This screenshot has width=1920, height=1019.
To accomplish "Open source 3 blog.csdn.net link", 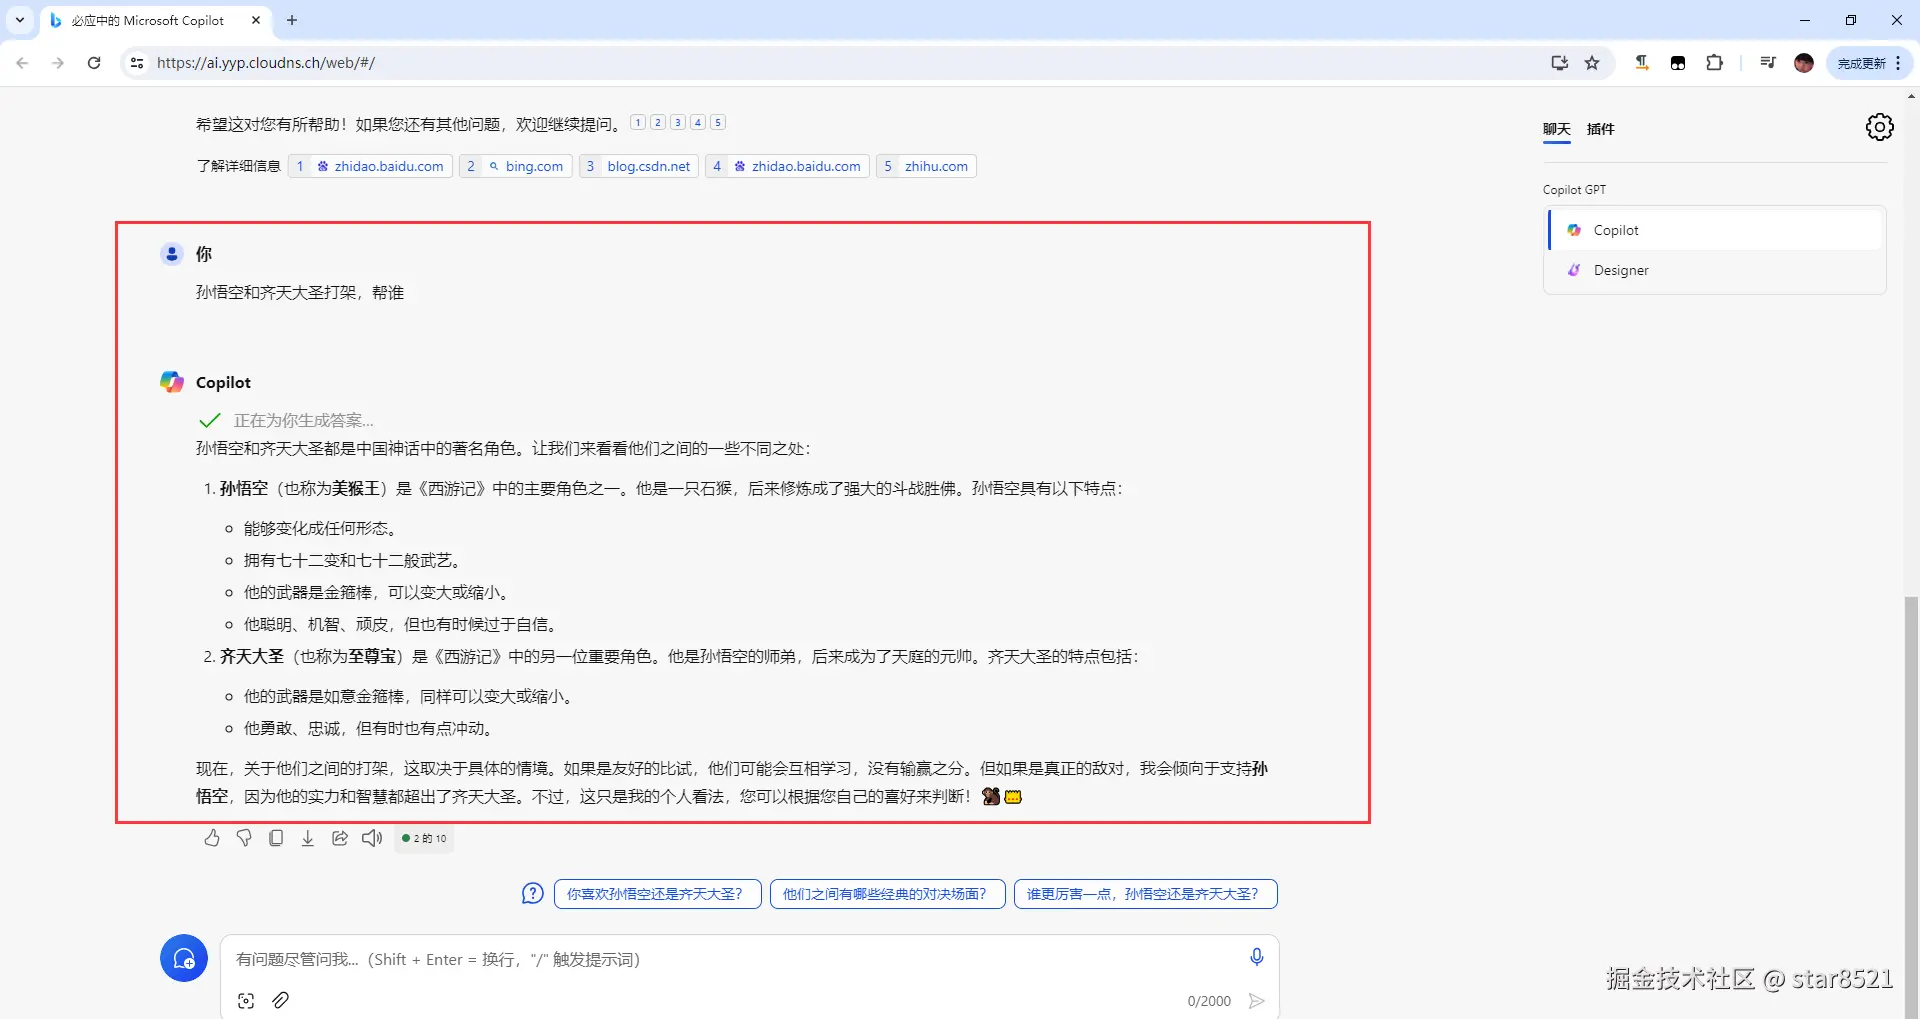I will [x=638, y=166].
